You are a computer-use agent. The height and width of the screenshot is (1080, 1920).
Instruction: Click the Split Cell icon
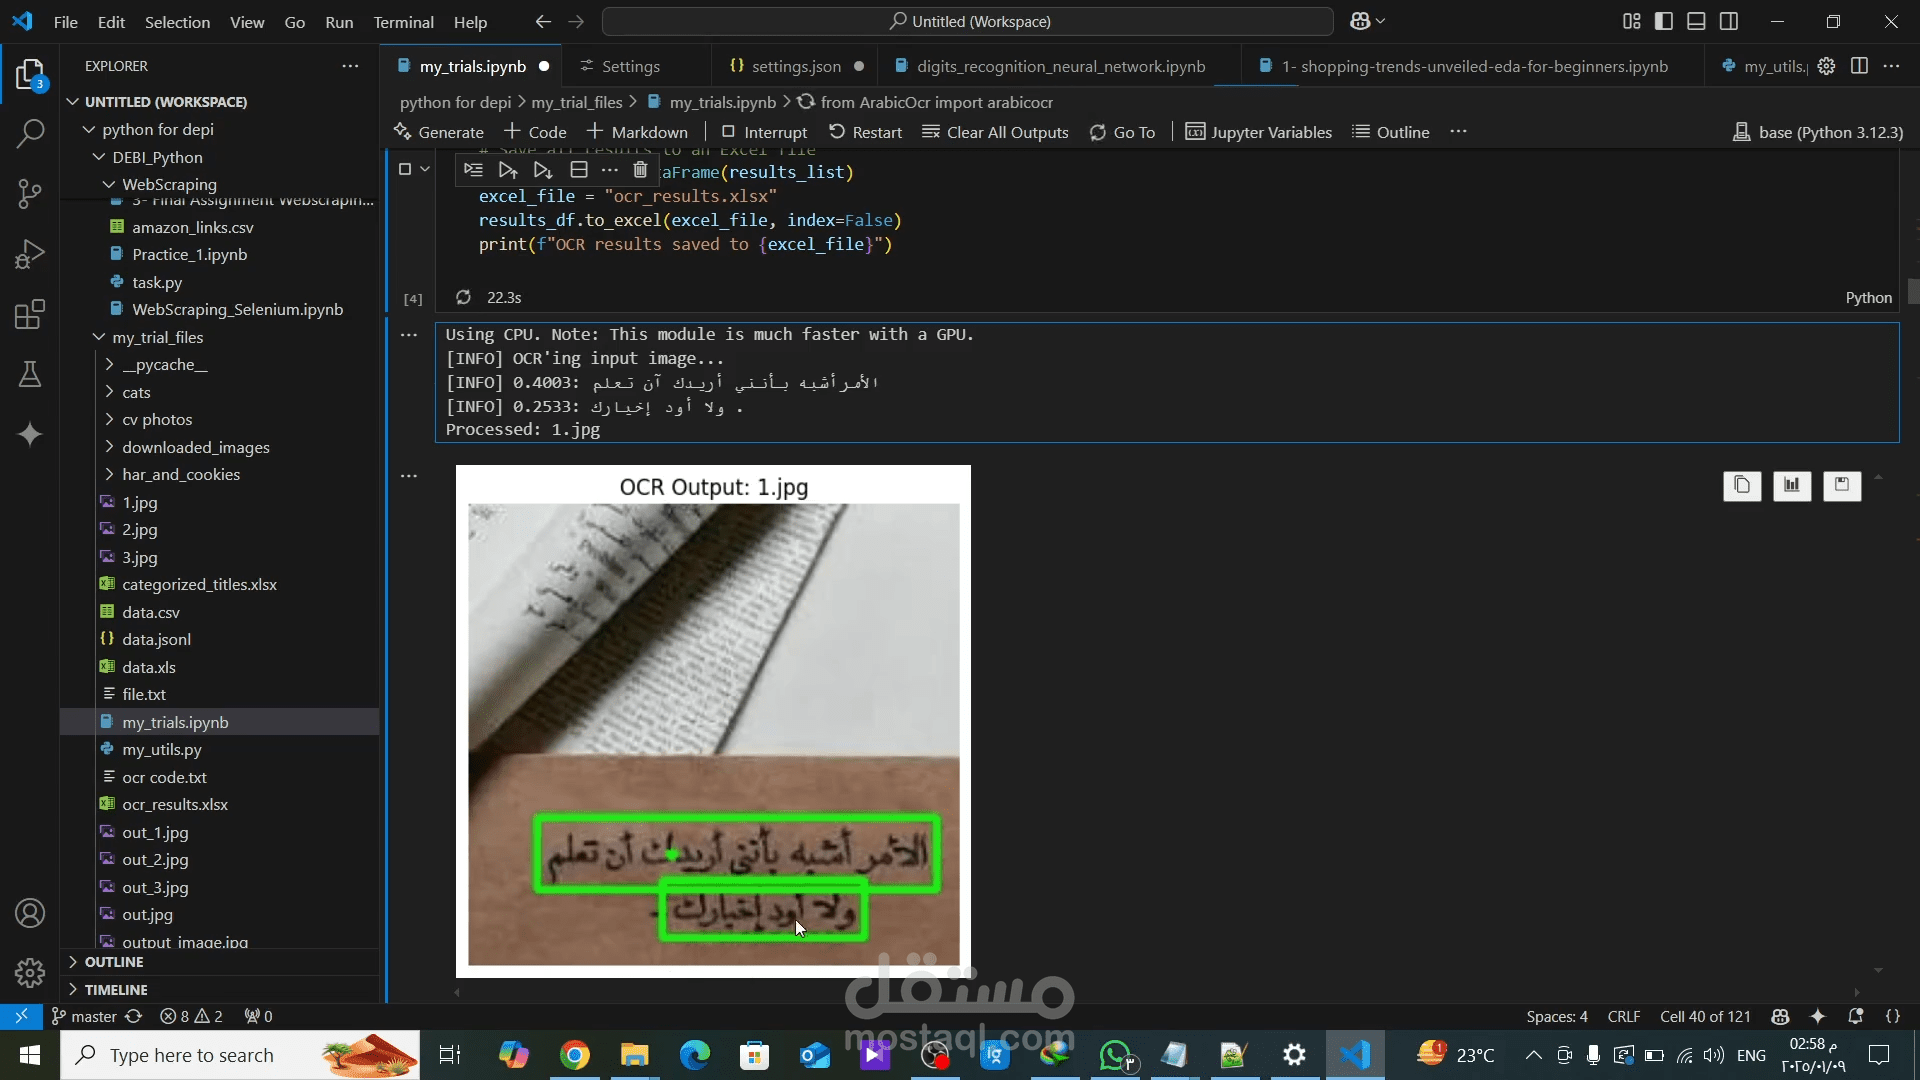click(x=578, y=170)
